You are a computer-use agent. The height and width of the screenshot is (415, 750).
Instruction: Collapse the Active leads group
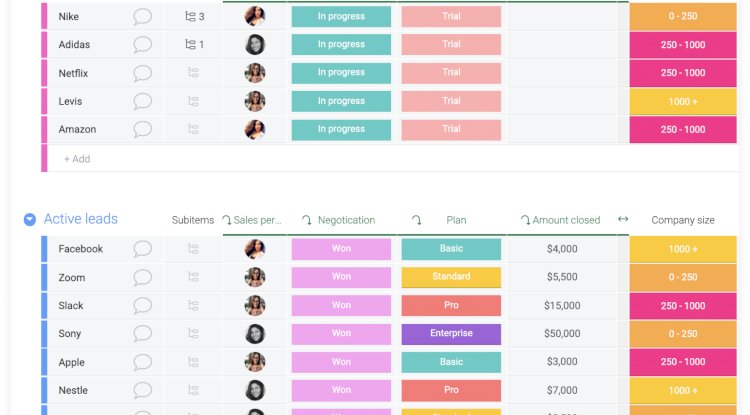[x=30, y=220]
